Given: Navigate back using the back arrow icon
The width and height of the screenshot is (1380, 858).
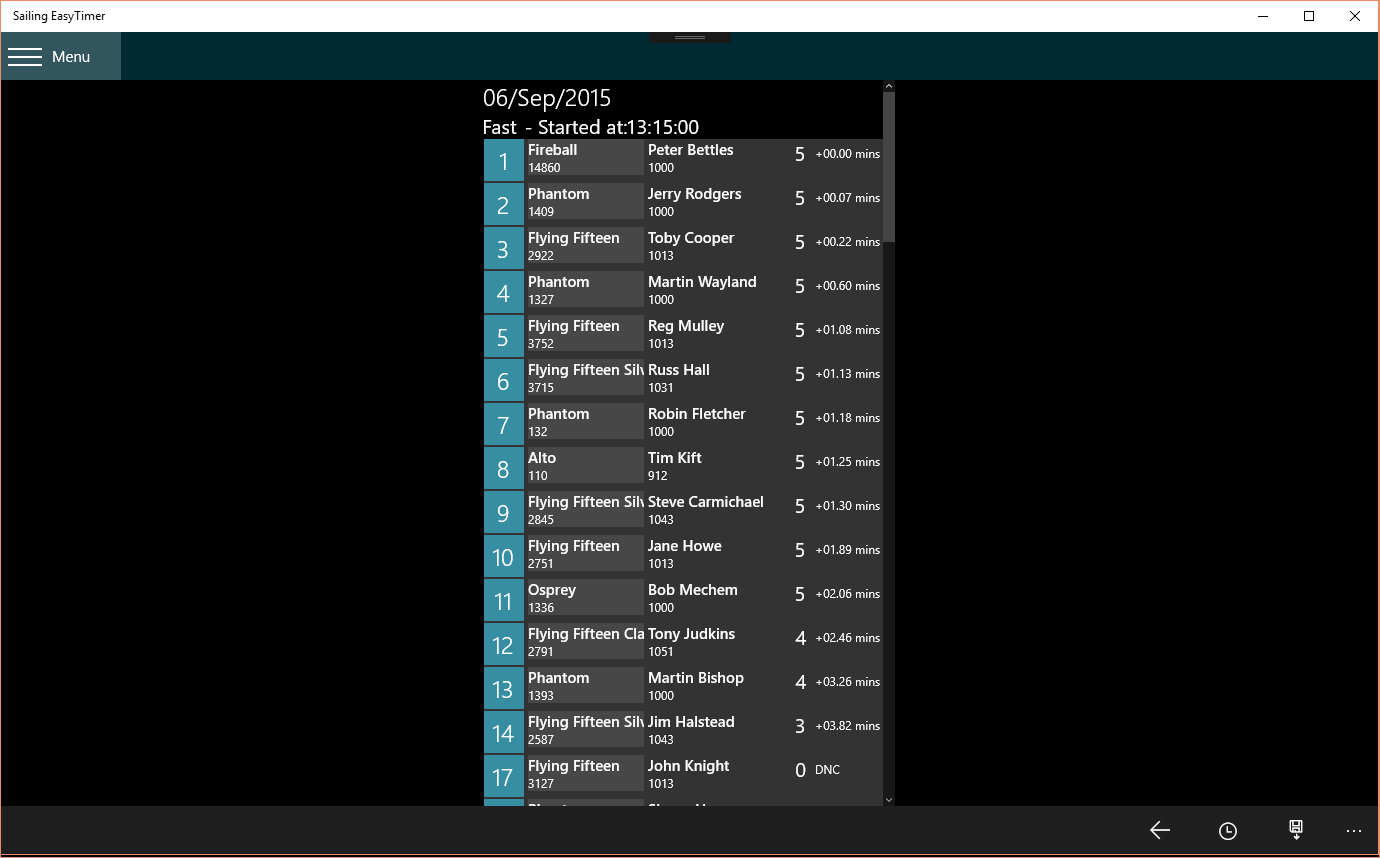Looking at the screenshot, I should pyautogui.click(x=1159, y=830).
